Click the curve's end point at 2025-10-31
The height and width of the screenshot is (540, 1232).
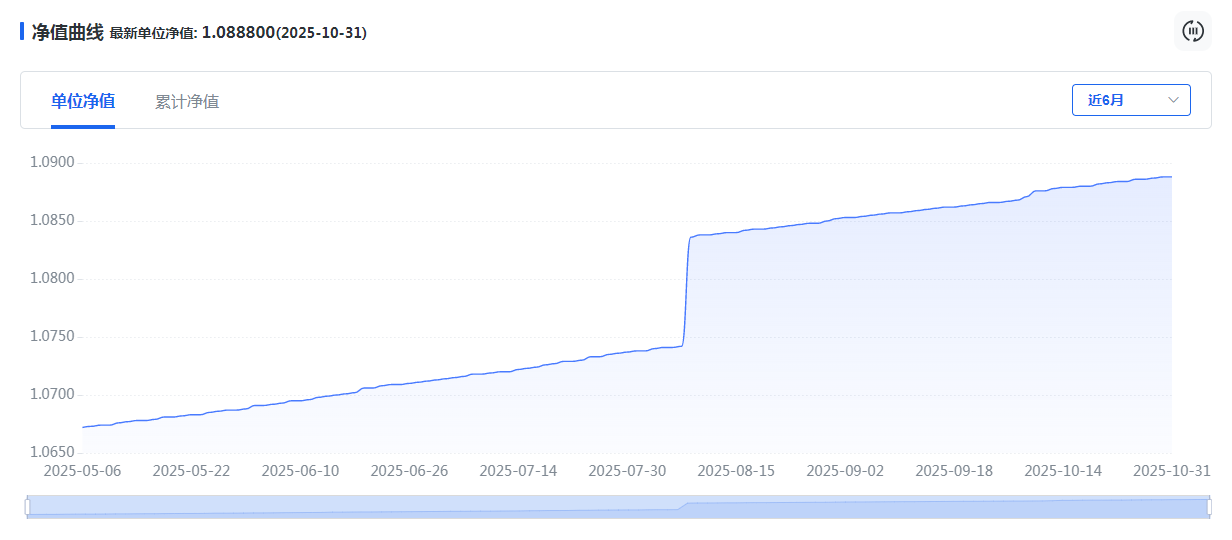click(1170, 177)
